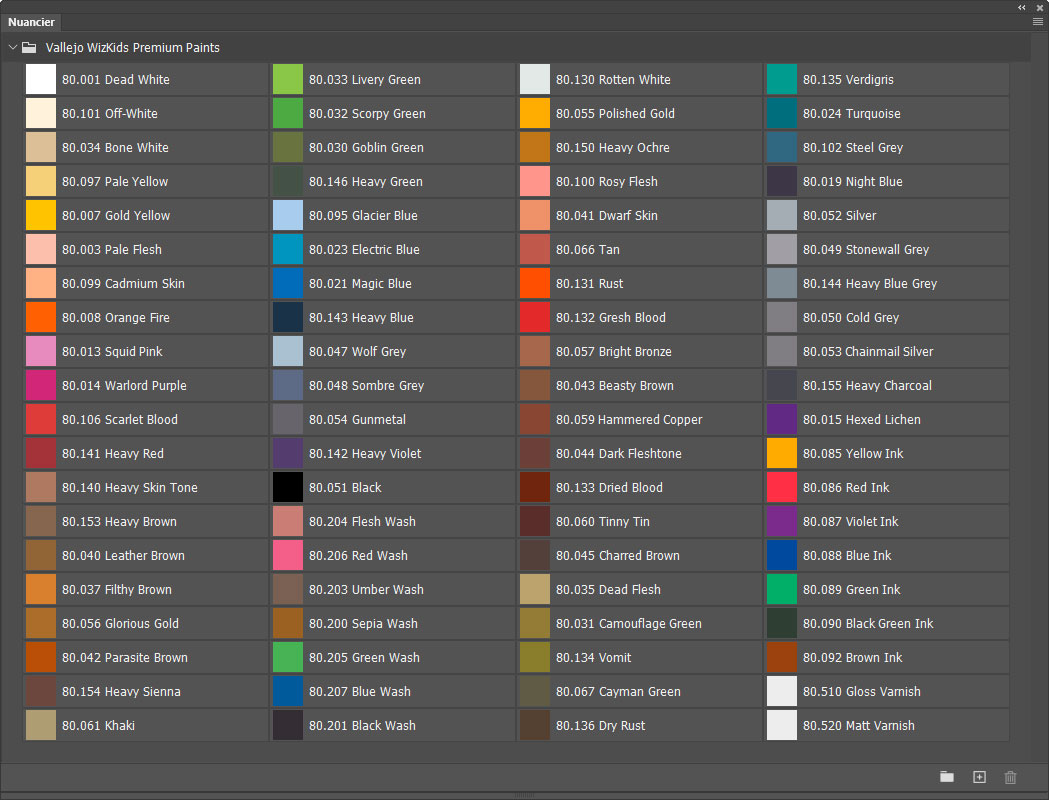Select the Vallejo WizKids Premium Paints folder

point(30,47)
